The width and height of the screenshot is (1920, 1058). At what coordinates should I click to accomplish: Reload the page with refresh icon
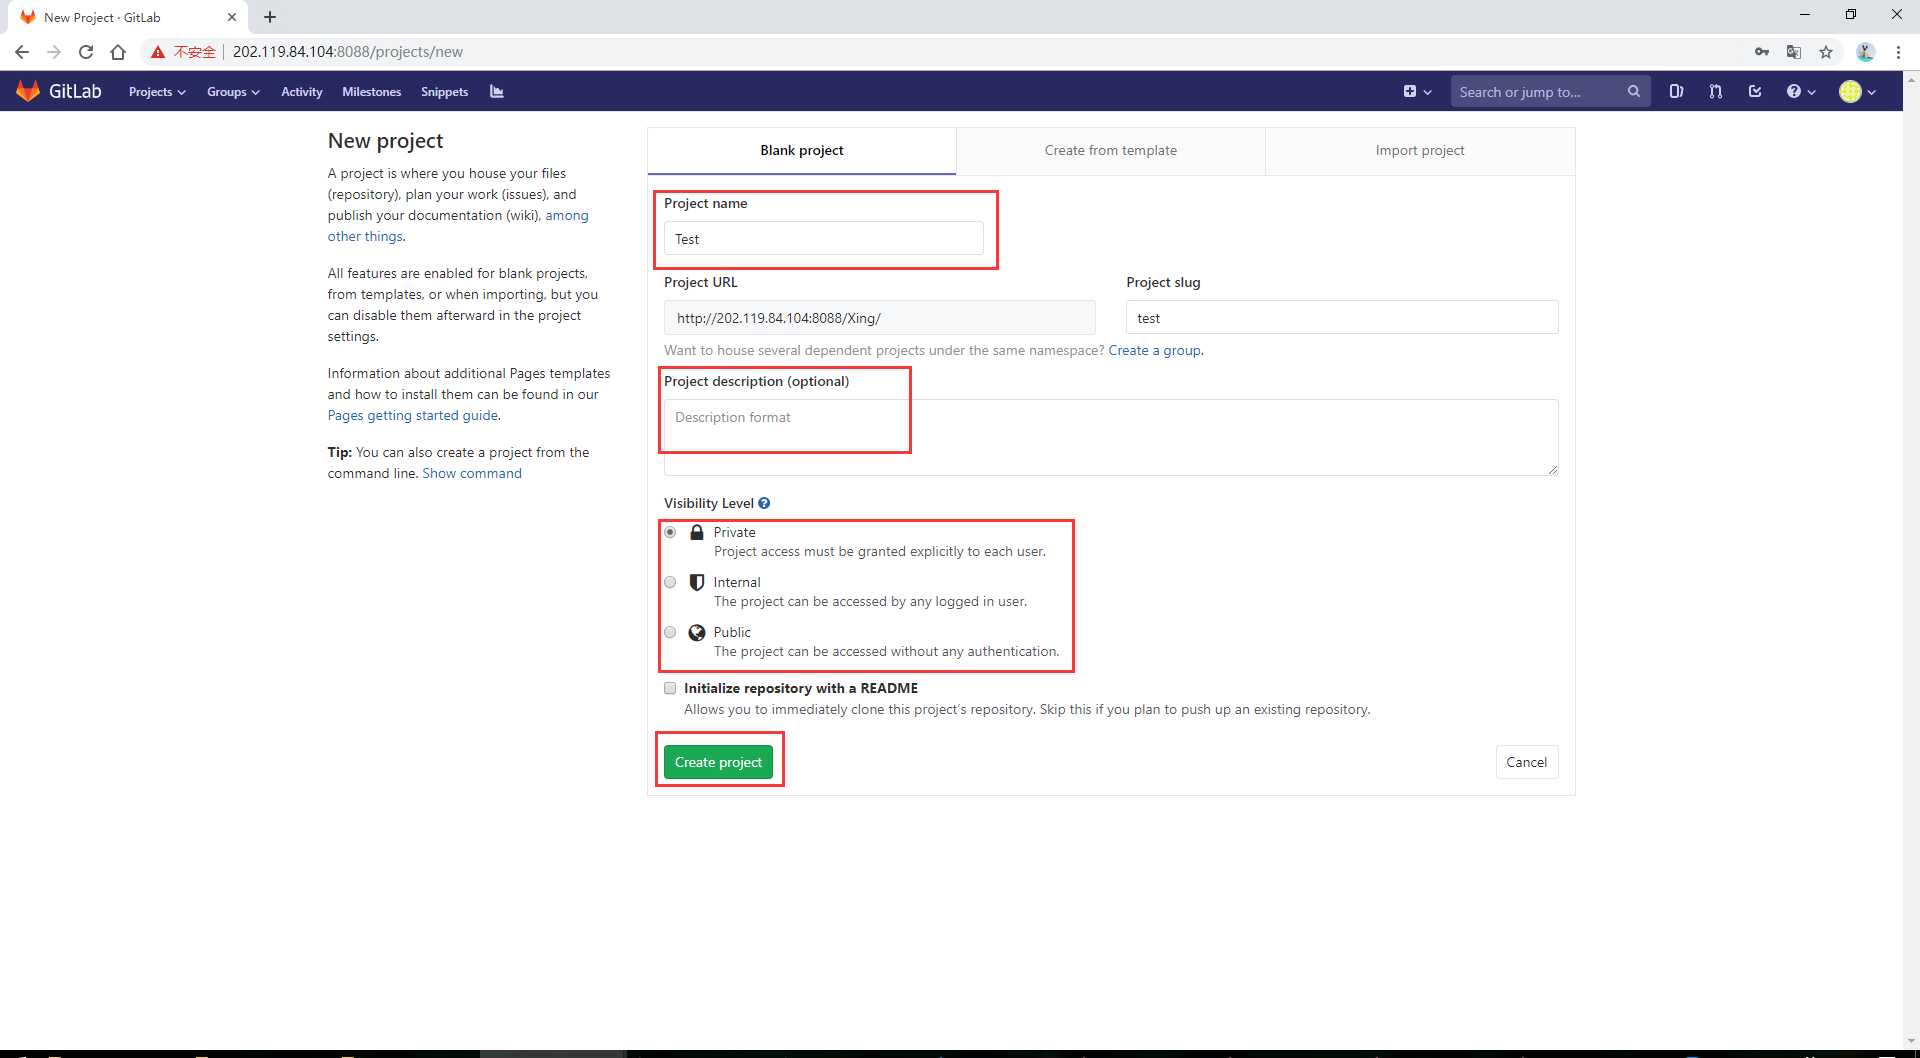[x=86, y=52]
